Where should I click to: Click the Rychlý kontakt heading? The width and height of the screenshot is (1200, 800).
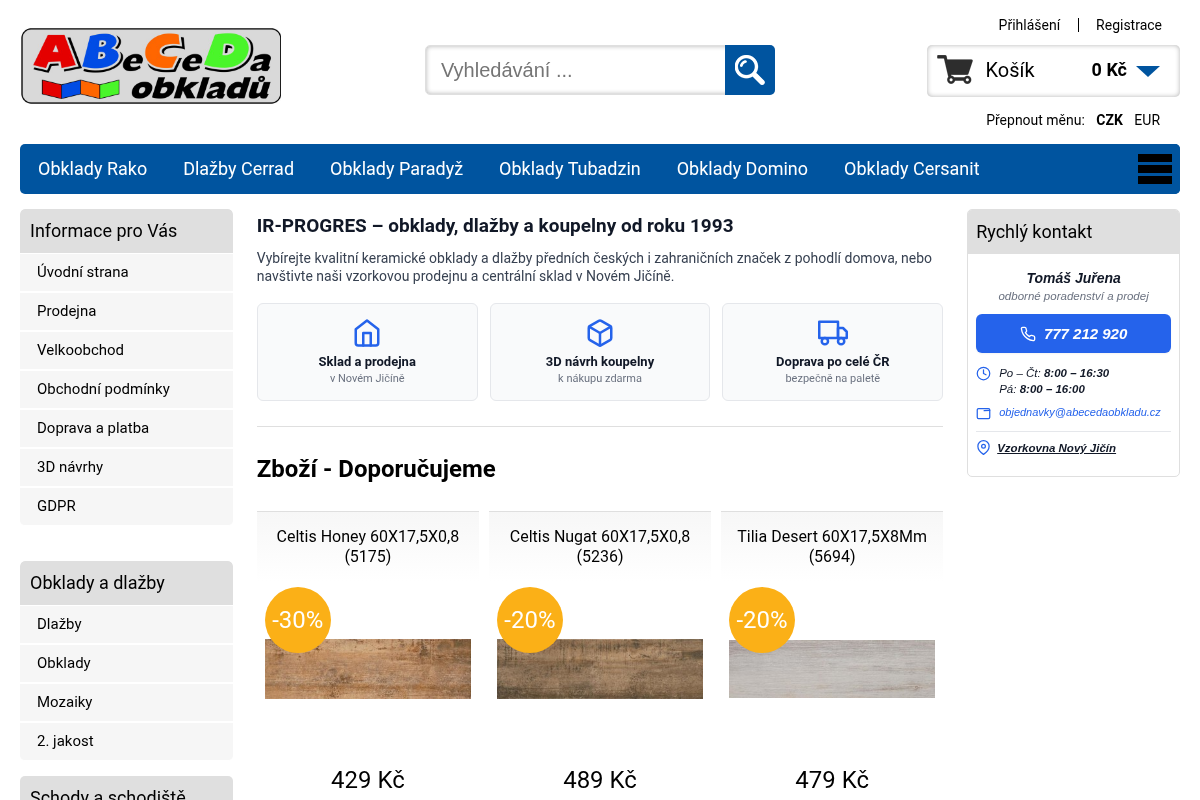tap(1034, 232)
